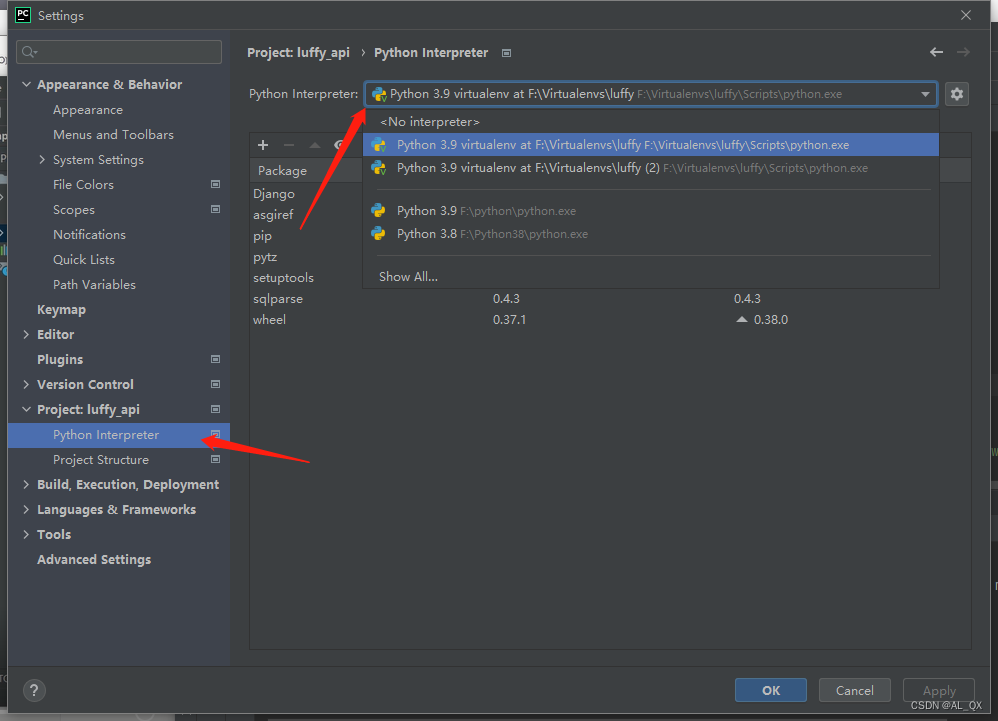Select the pip package row
The image size is (998, 721).
pyautogui.click(x=262, y=235)
